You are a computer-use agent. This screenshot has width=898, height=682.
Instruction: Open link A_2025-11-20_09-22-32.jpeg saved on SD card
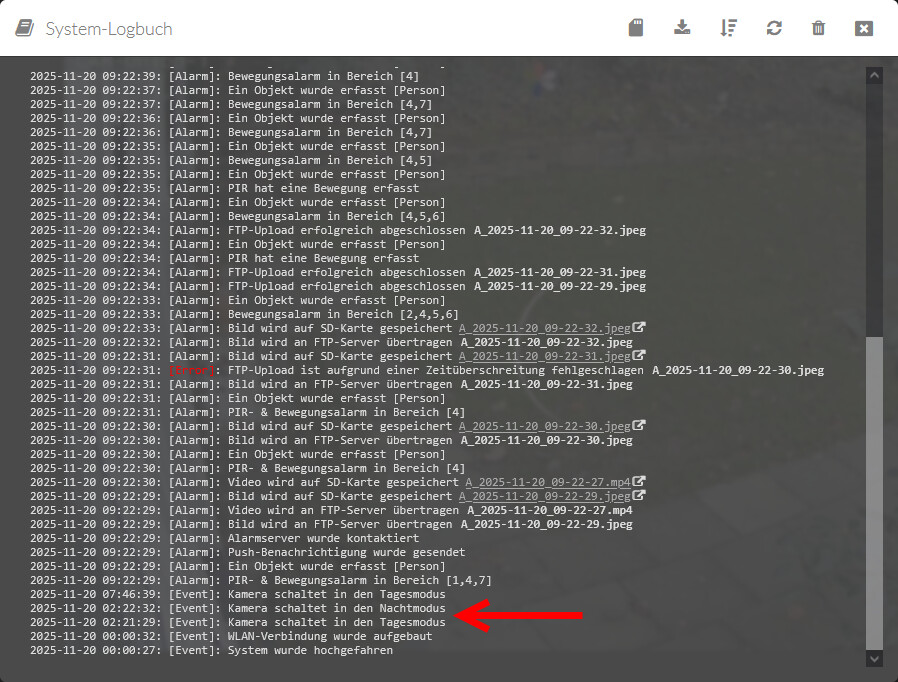coord(545,328)
